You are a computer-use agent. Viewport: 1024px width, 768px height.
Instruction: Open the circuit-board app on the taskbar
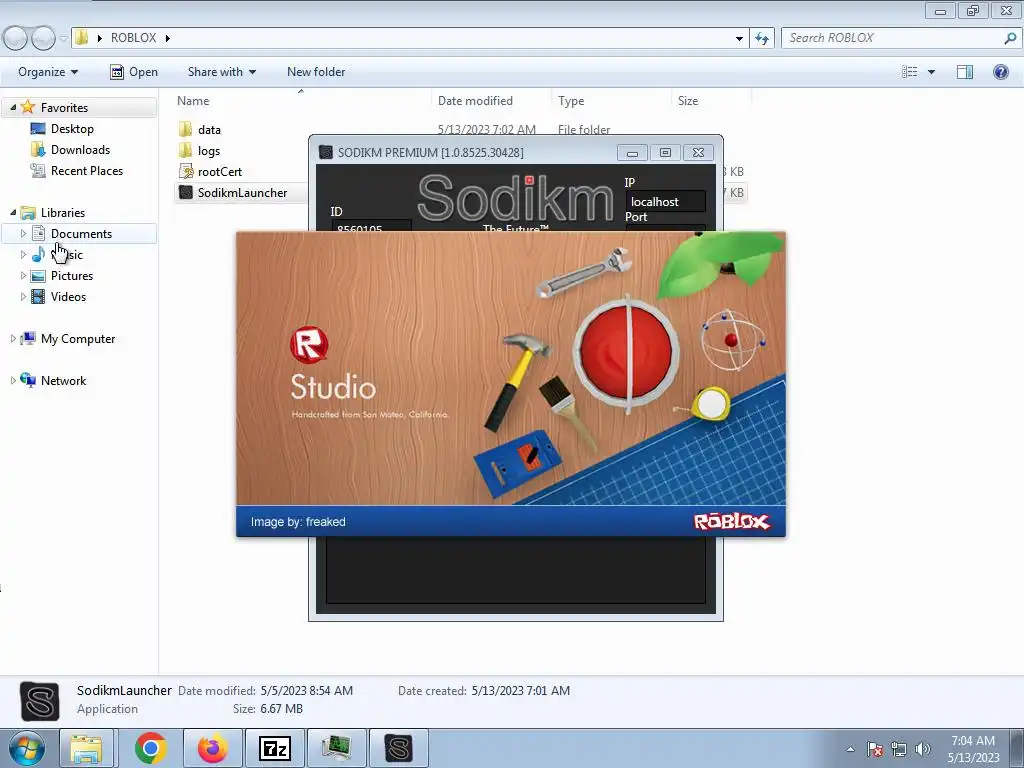336,748
